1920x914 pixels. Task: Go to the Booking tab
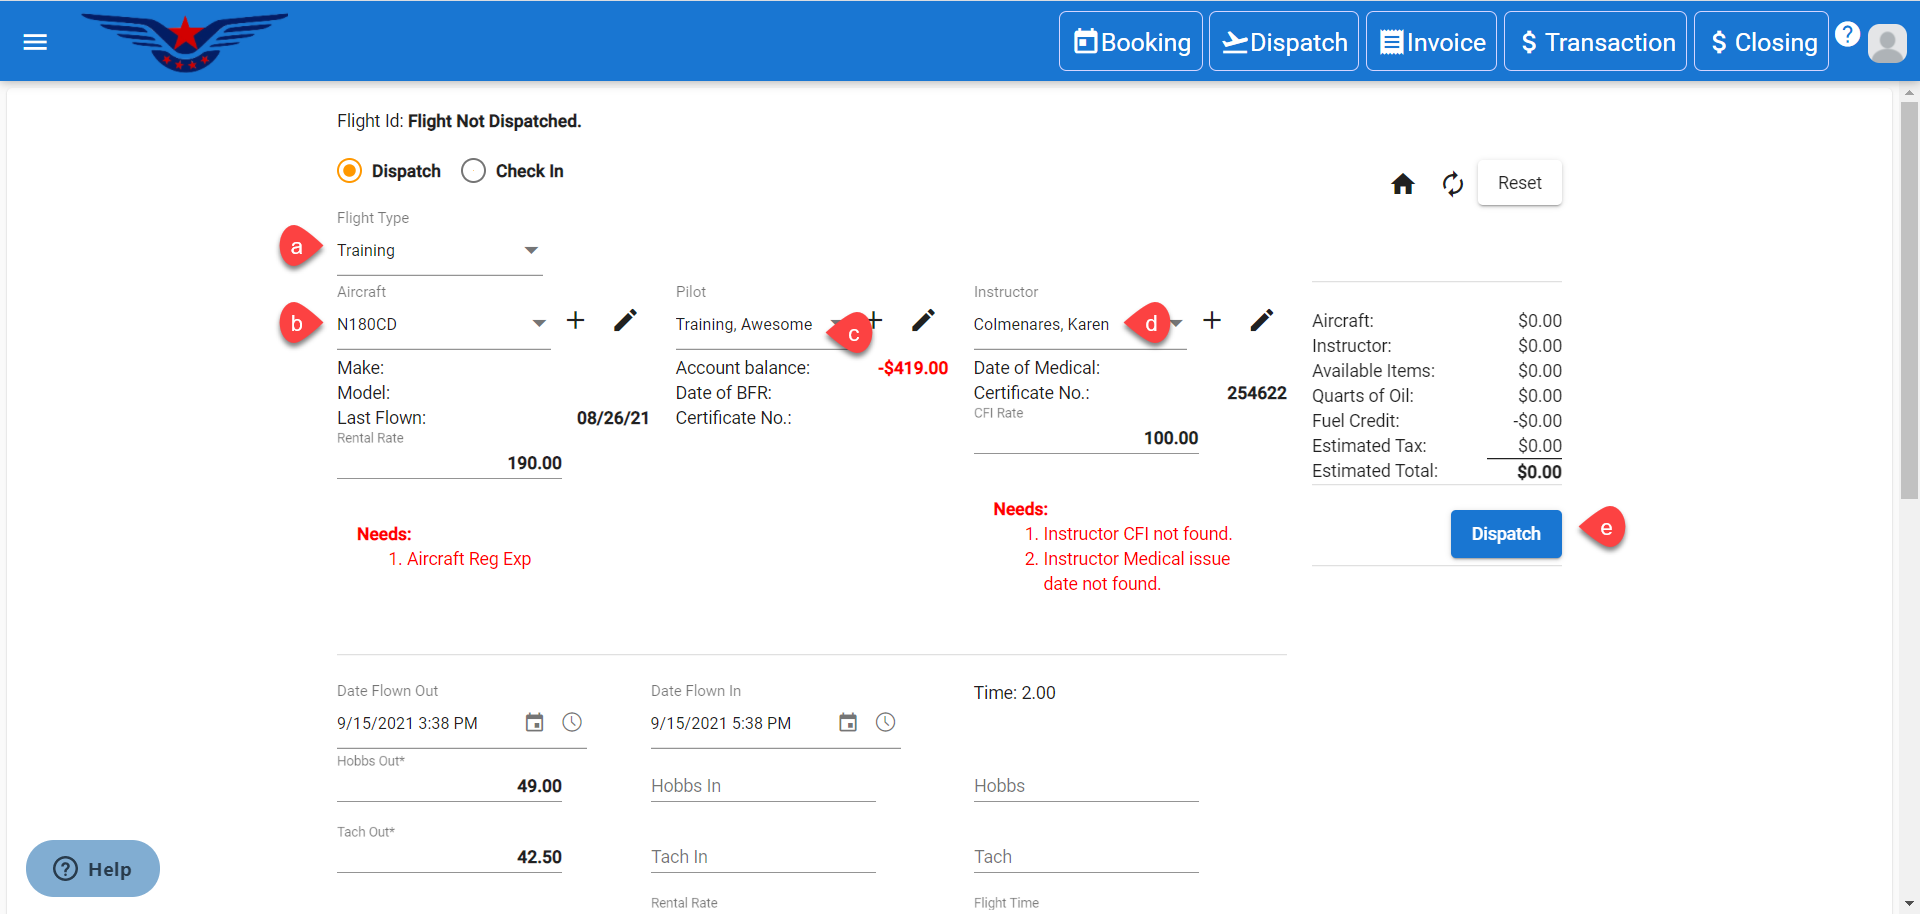[x=1131, y=42]
